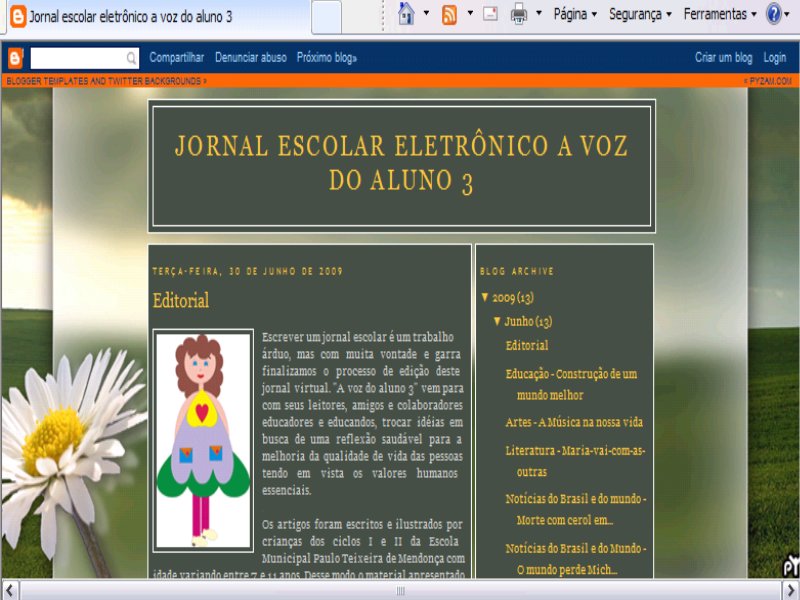Click the Blog Archive heading
The height and width of the screenshot is (600, 800).
(x=516, y=271)
